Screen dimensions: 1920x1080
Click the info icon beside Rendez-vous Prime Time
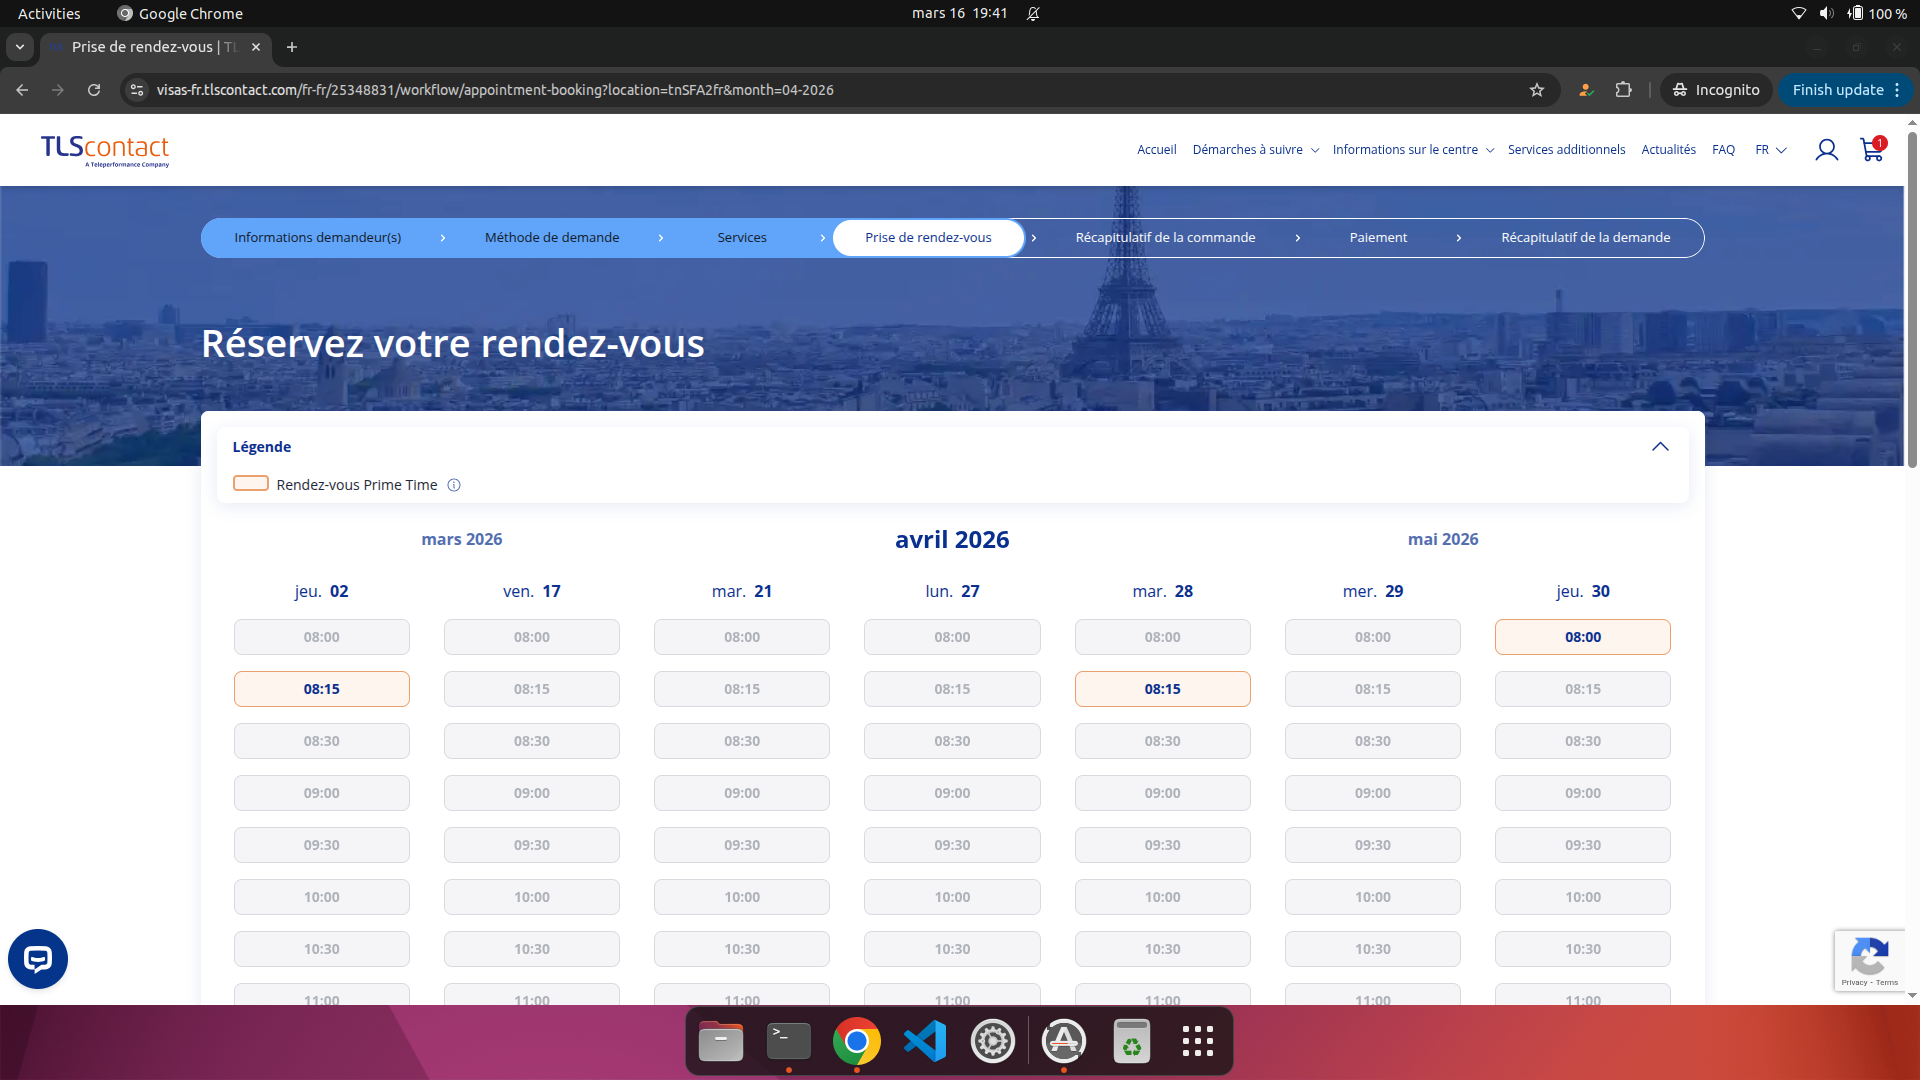454,485
